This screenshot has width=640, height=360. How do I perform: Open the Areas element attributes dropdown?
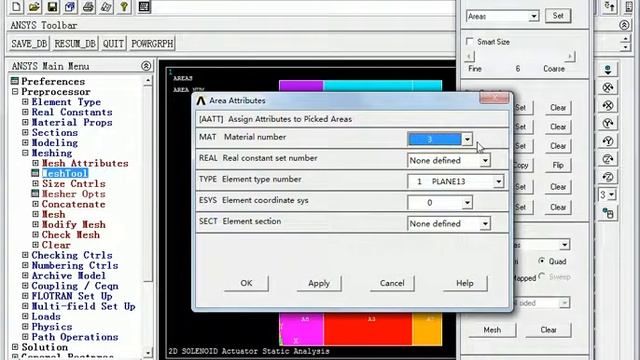coord(533,16)
